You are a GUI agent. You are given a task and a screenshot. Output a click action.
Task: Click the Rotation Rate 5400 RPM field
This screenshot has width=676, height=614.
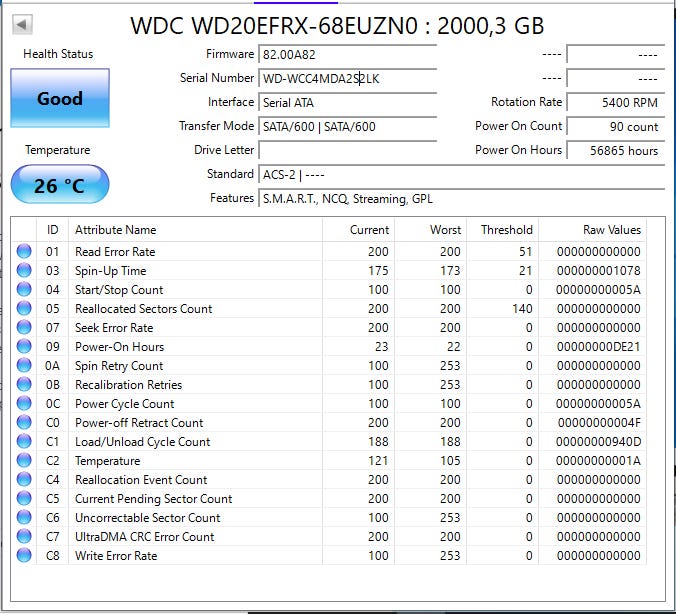616,103
